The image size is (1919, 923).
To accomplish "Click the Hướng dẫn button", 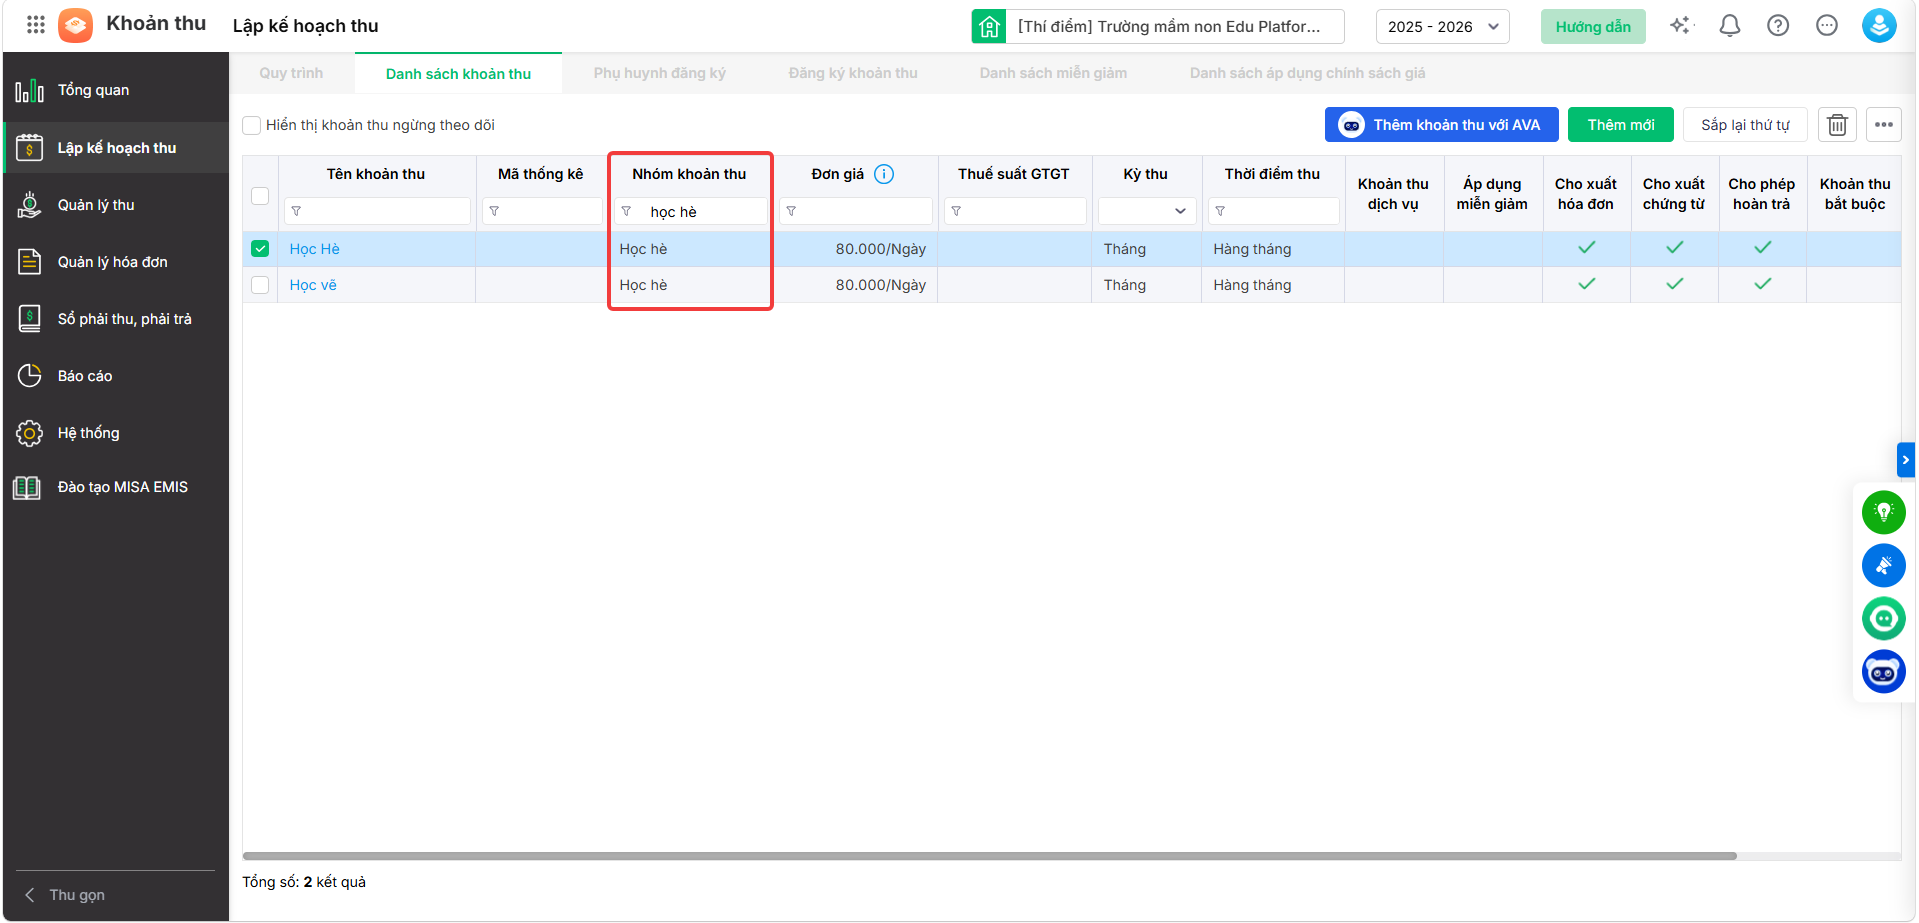I will click(1593, 26).
